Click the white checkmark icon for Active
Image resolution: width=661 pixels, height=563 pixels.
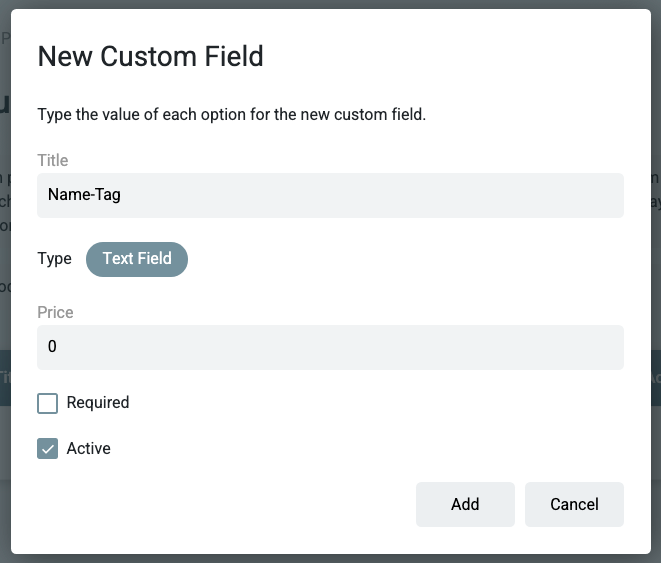click(x=47, y=448)
